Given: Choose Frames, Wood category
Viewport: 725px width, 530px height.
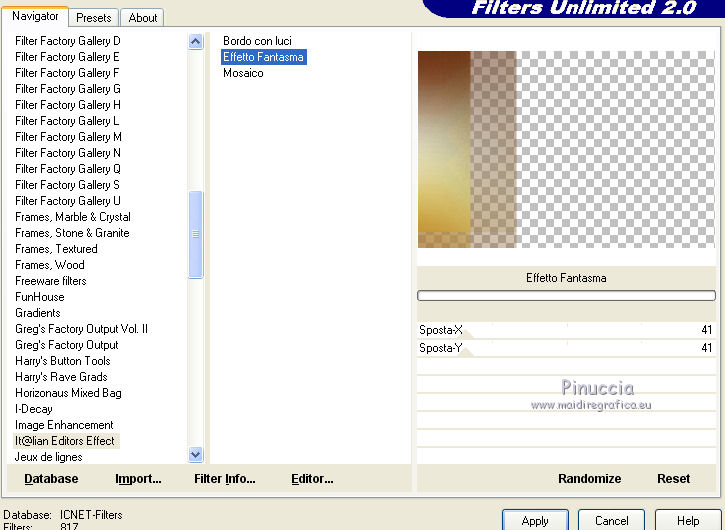Looking at the screenshot, I should click(x=49, y=265).
